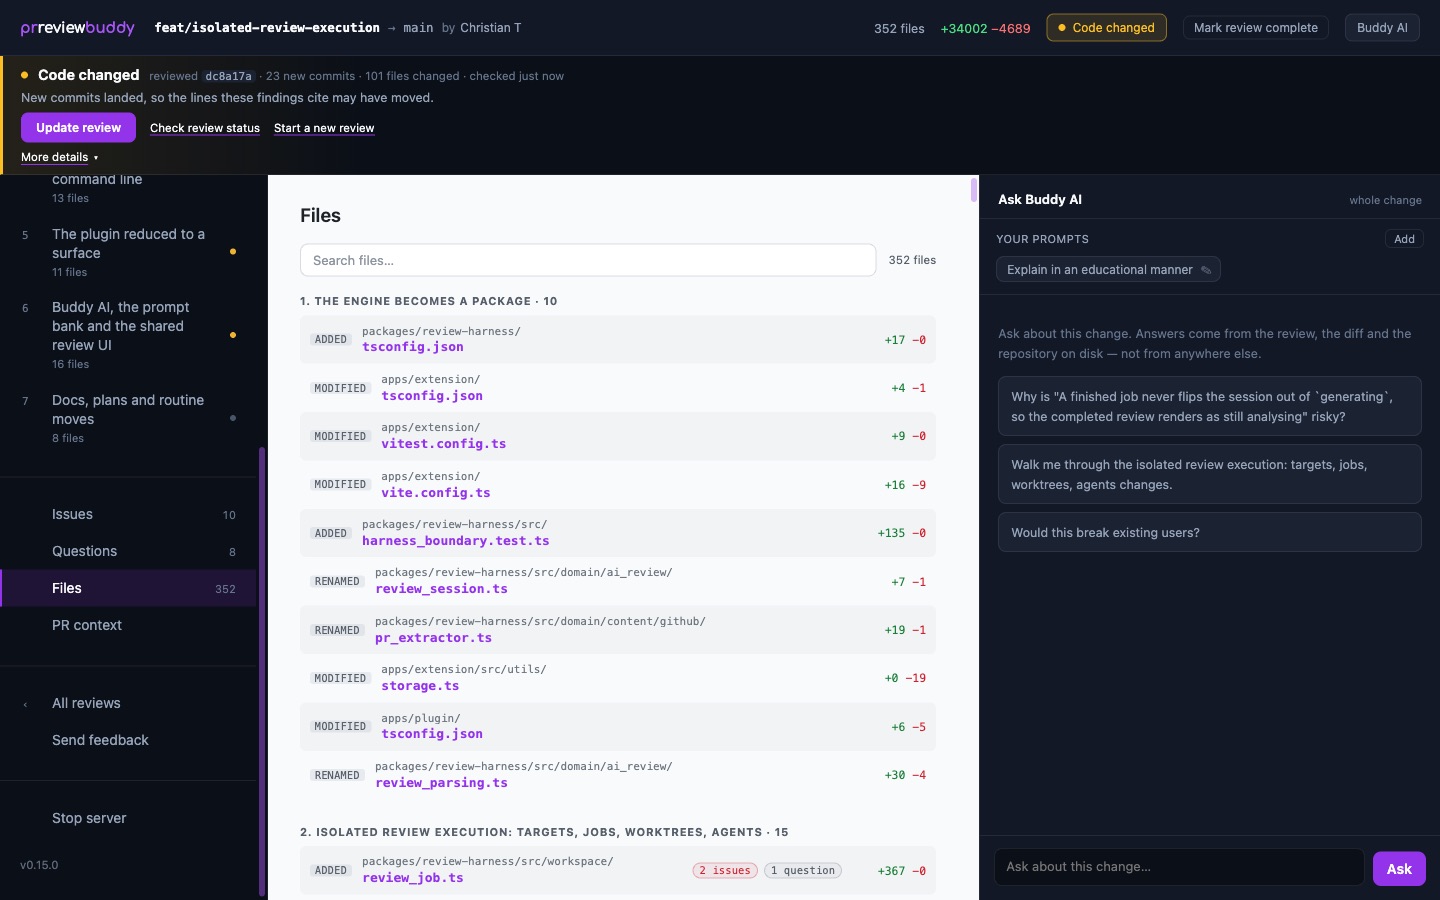Click the Check review status link
The image size is (1440, 900).
(205, 128)
